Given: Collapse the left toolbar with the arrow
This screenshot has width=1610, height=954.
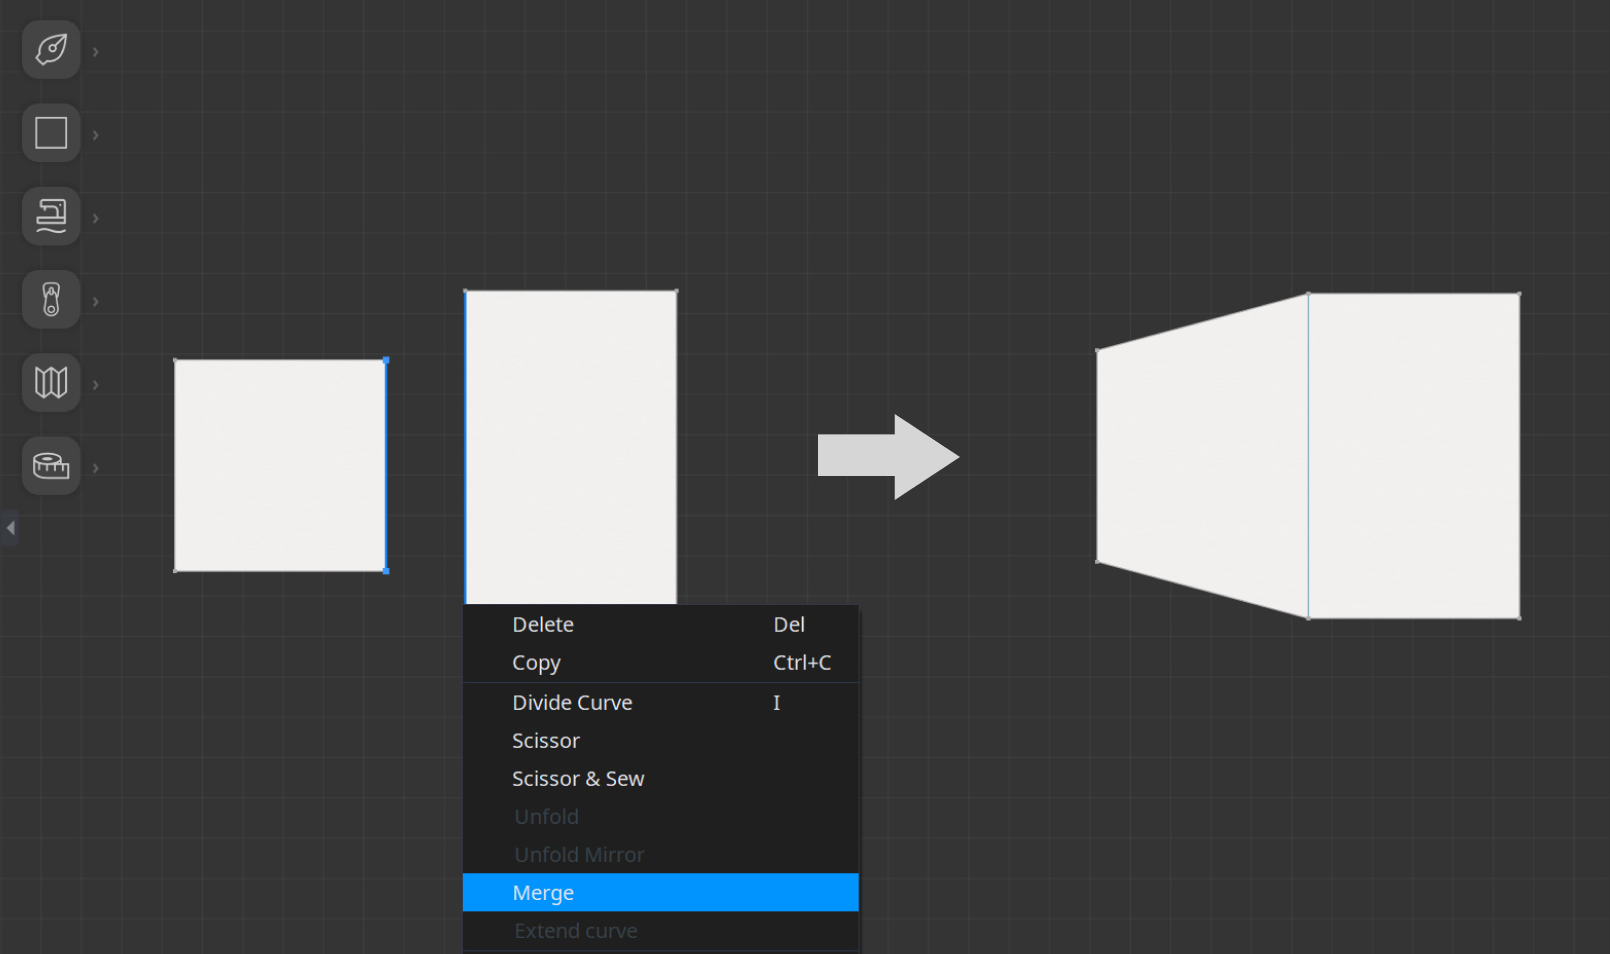Looking at the screenshot, I should click(10, 528).
